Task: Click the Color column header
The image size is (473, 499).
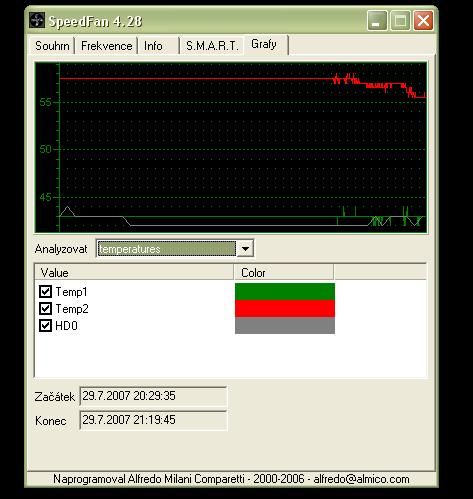Action: point(284,273)
